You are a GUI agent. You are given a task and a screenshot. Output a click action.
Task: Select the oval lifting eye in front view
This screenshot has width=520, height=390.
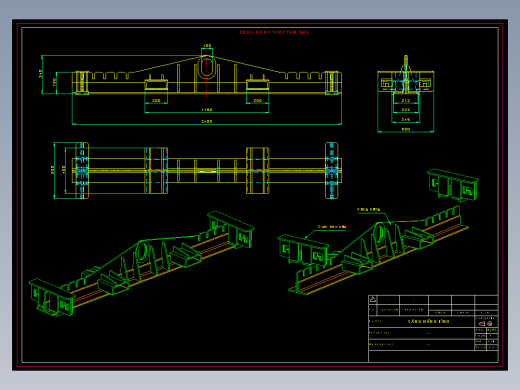(207, 67)
